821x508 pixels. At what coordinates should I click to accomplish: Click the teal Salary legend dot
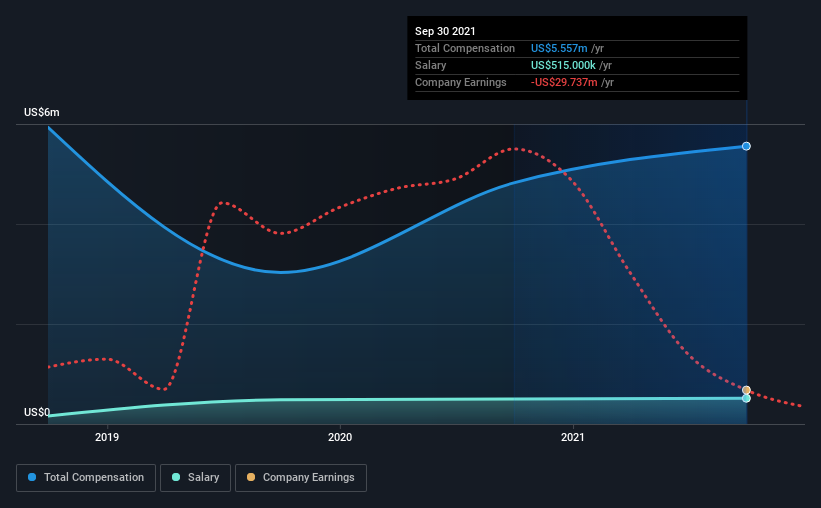tap(176, 477)
